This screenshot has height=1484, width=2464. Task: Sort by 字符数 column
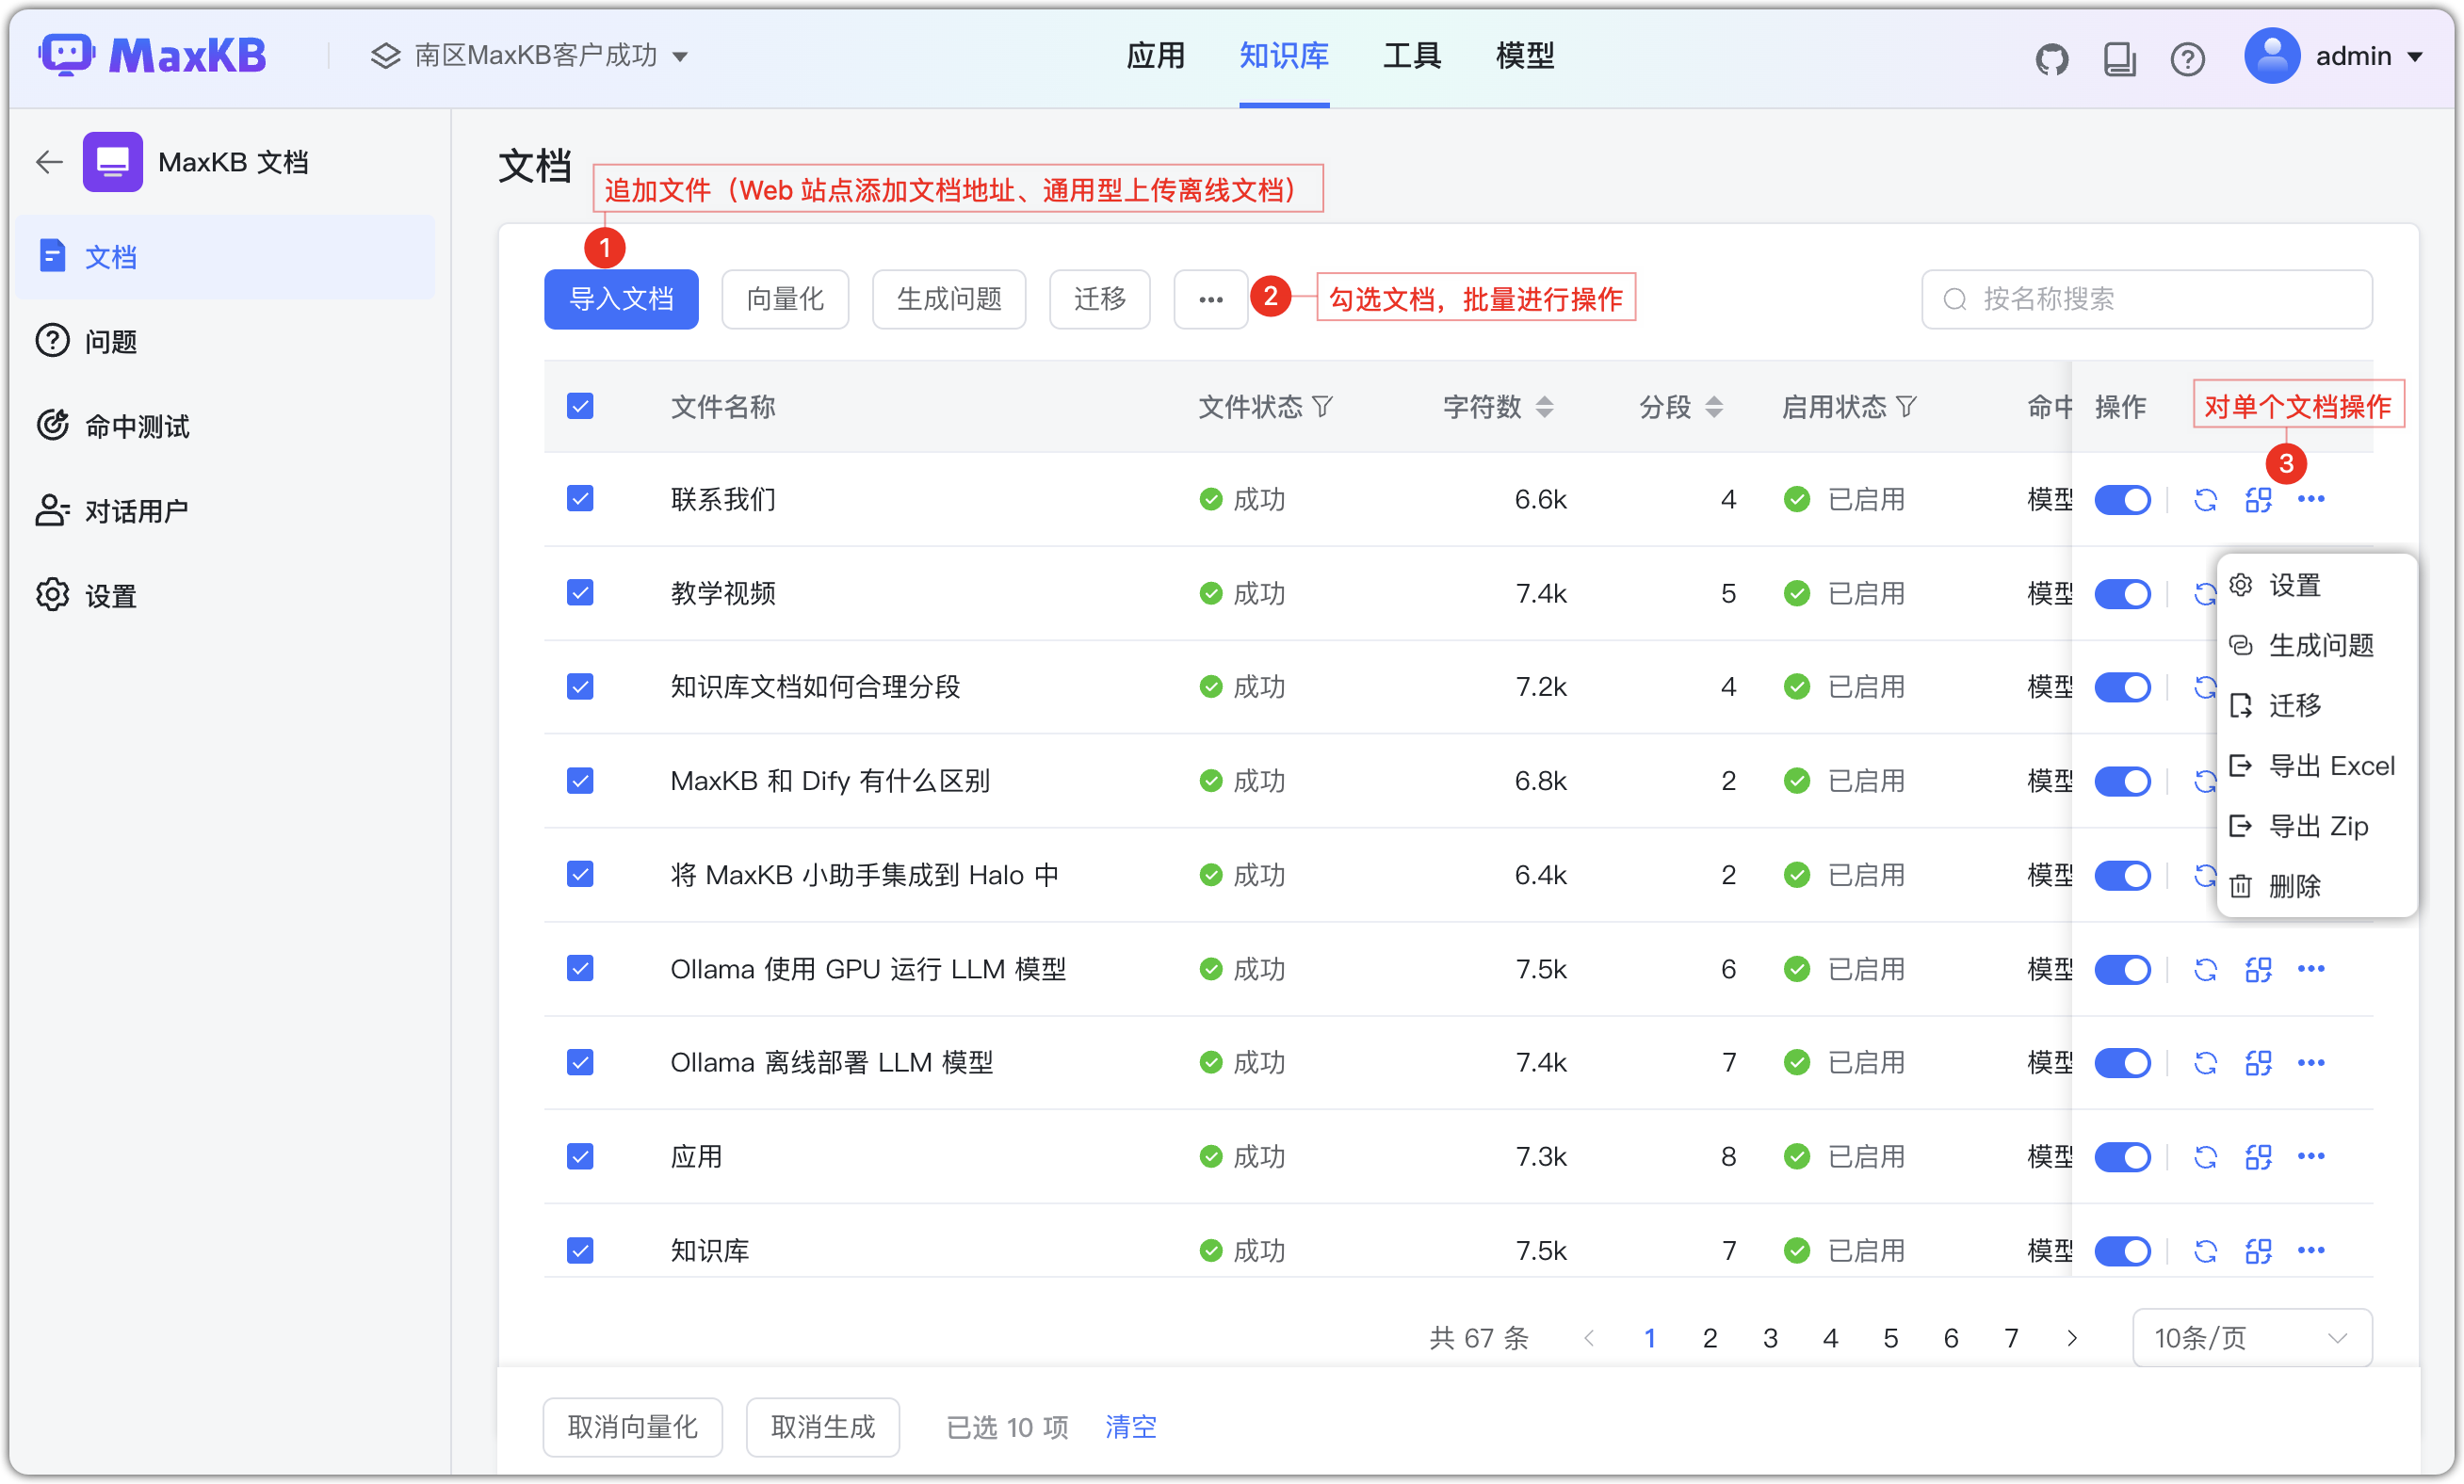[x=1545, y=407]
